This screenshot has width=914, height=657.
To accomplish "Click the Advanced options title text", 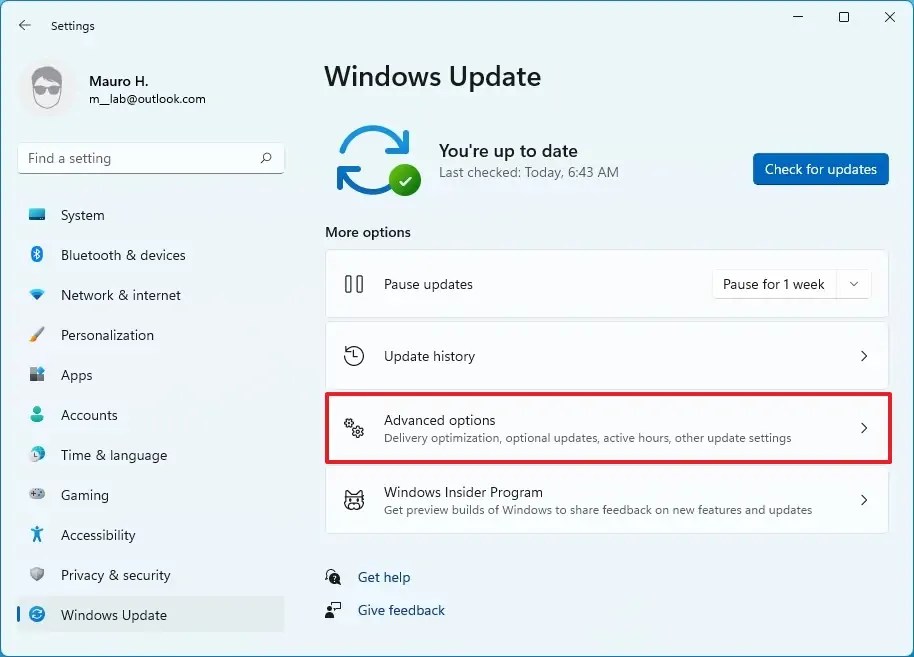I will (x=440, y=420).
